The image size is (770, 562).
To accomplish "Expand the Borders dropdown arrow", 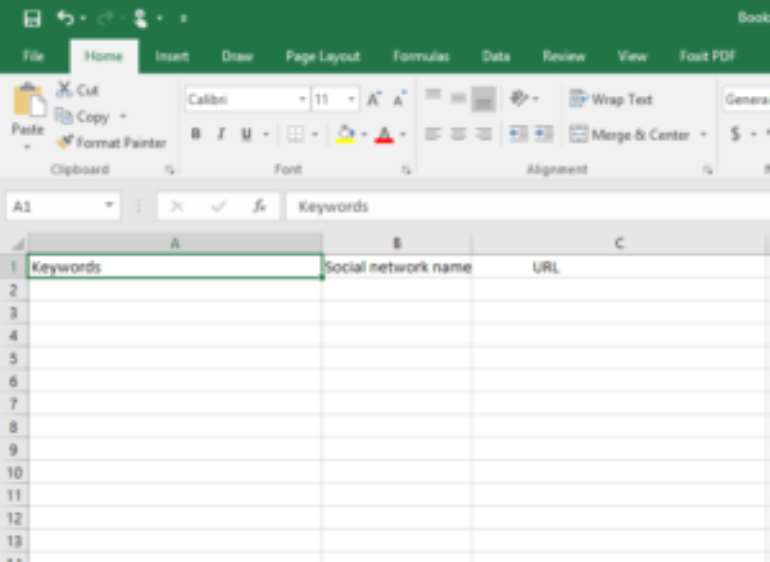I will [315, 134].
